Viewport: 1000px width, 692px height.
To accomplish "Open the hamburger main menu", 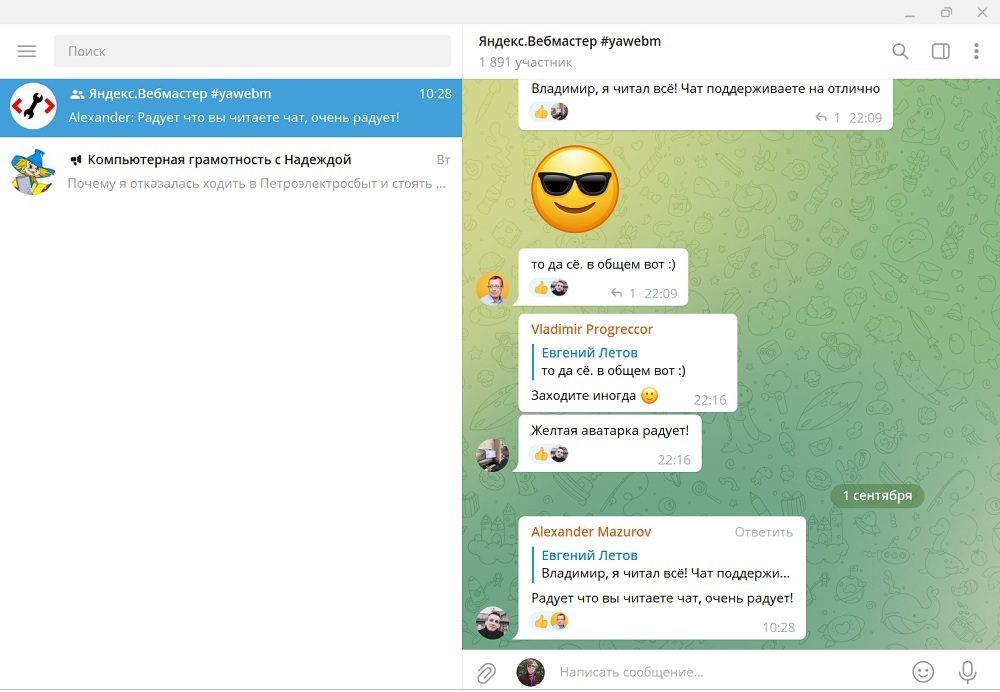I will (x=27, y=51).
